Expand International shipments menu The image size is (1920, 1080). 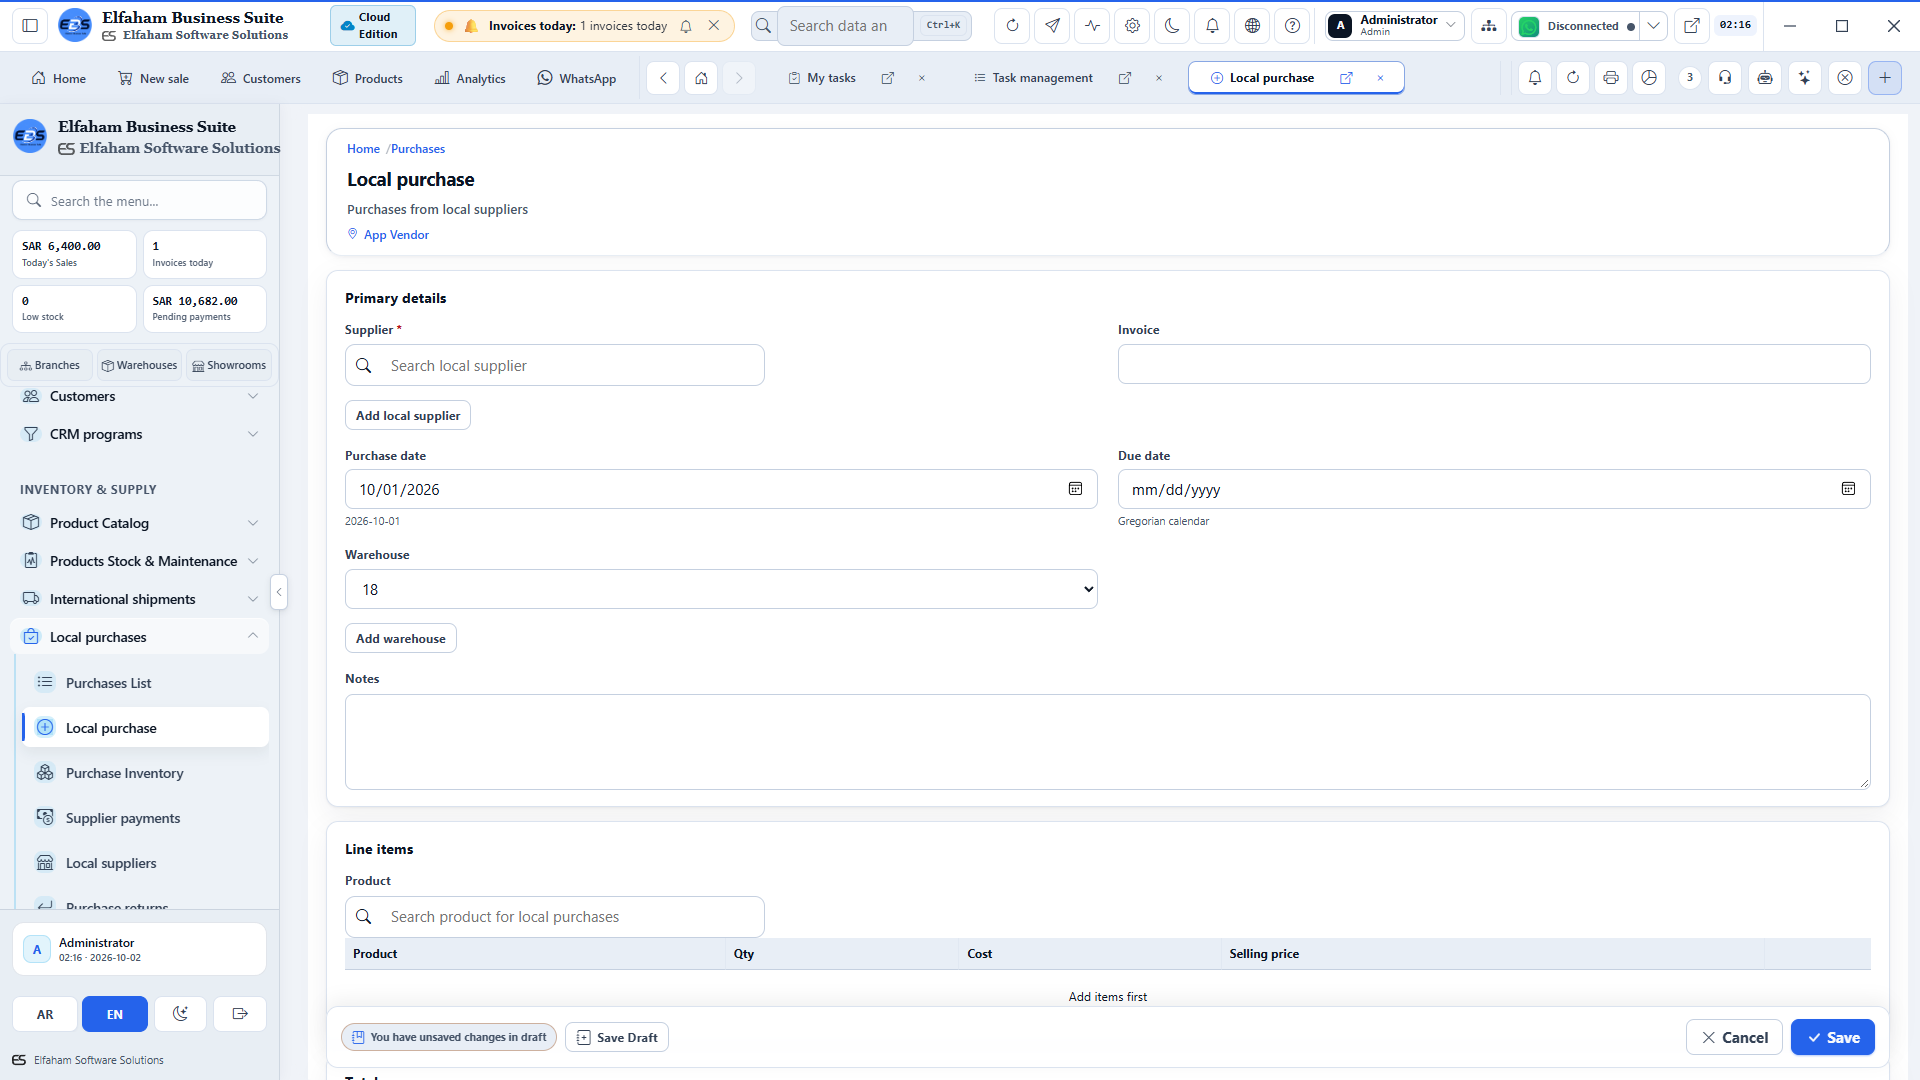pyautogui.click(x=140, y=599)
